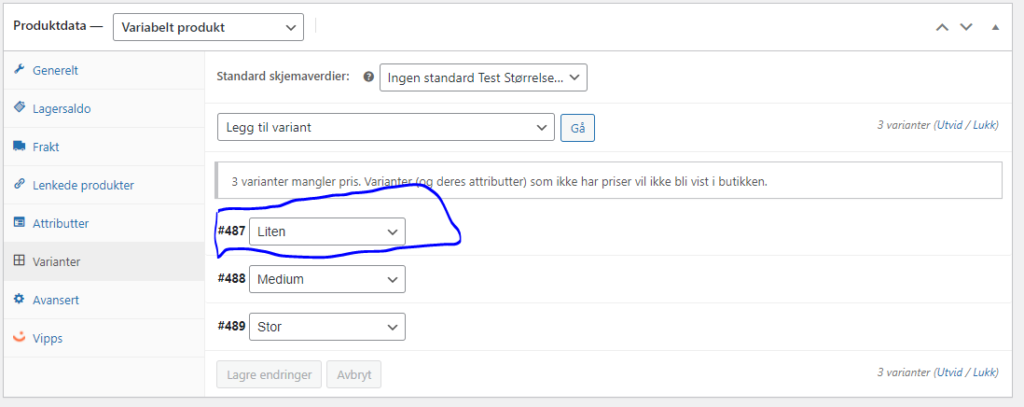The image size is (1024, 407).
Task: Click the Vipps smile icon
Action: (19, 338)
